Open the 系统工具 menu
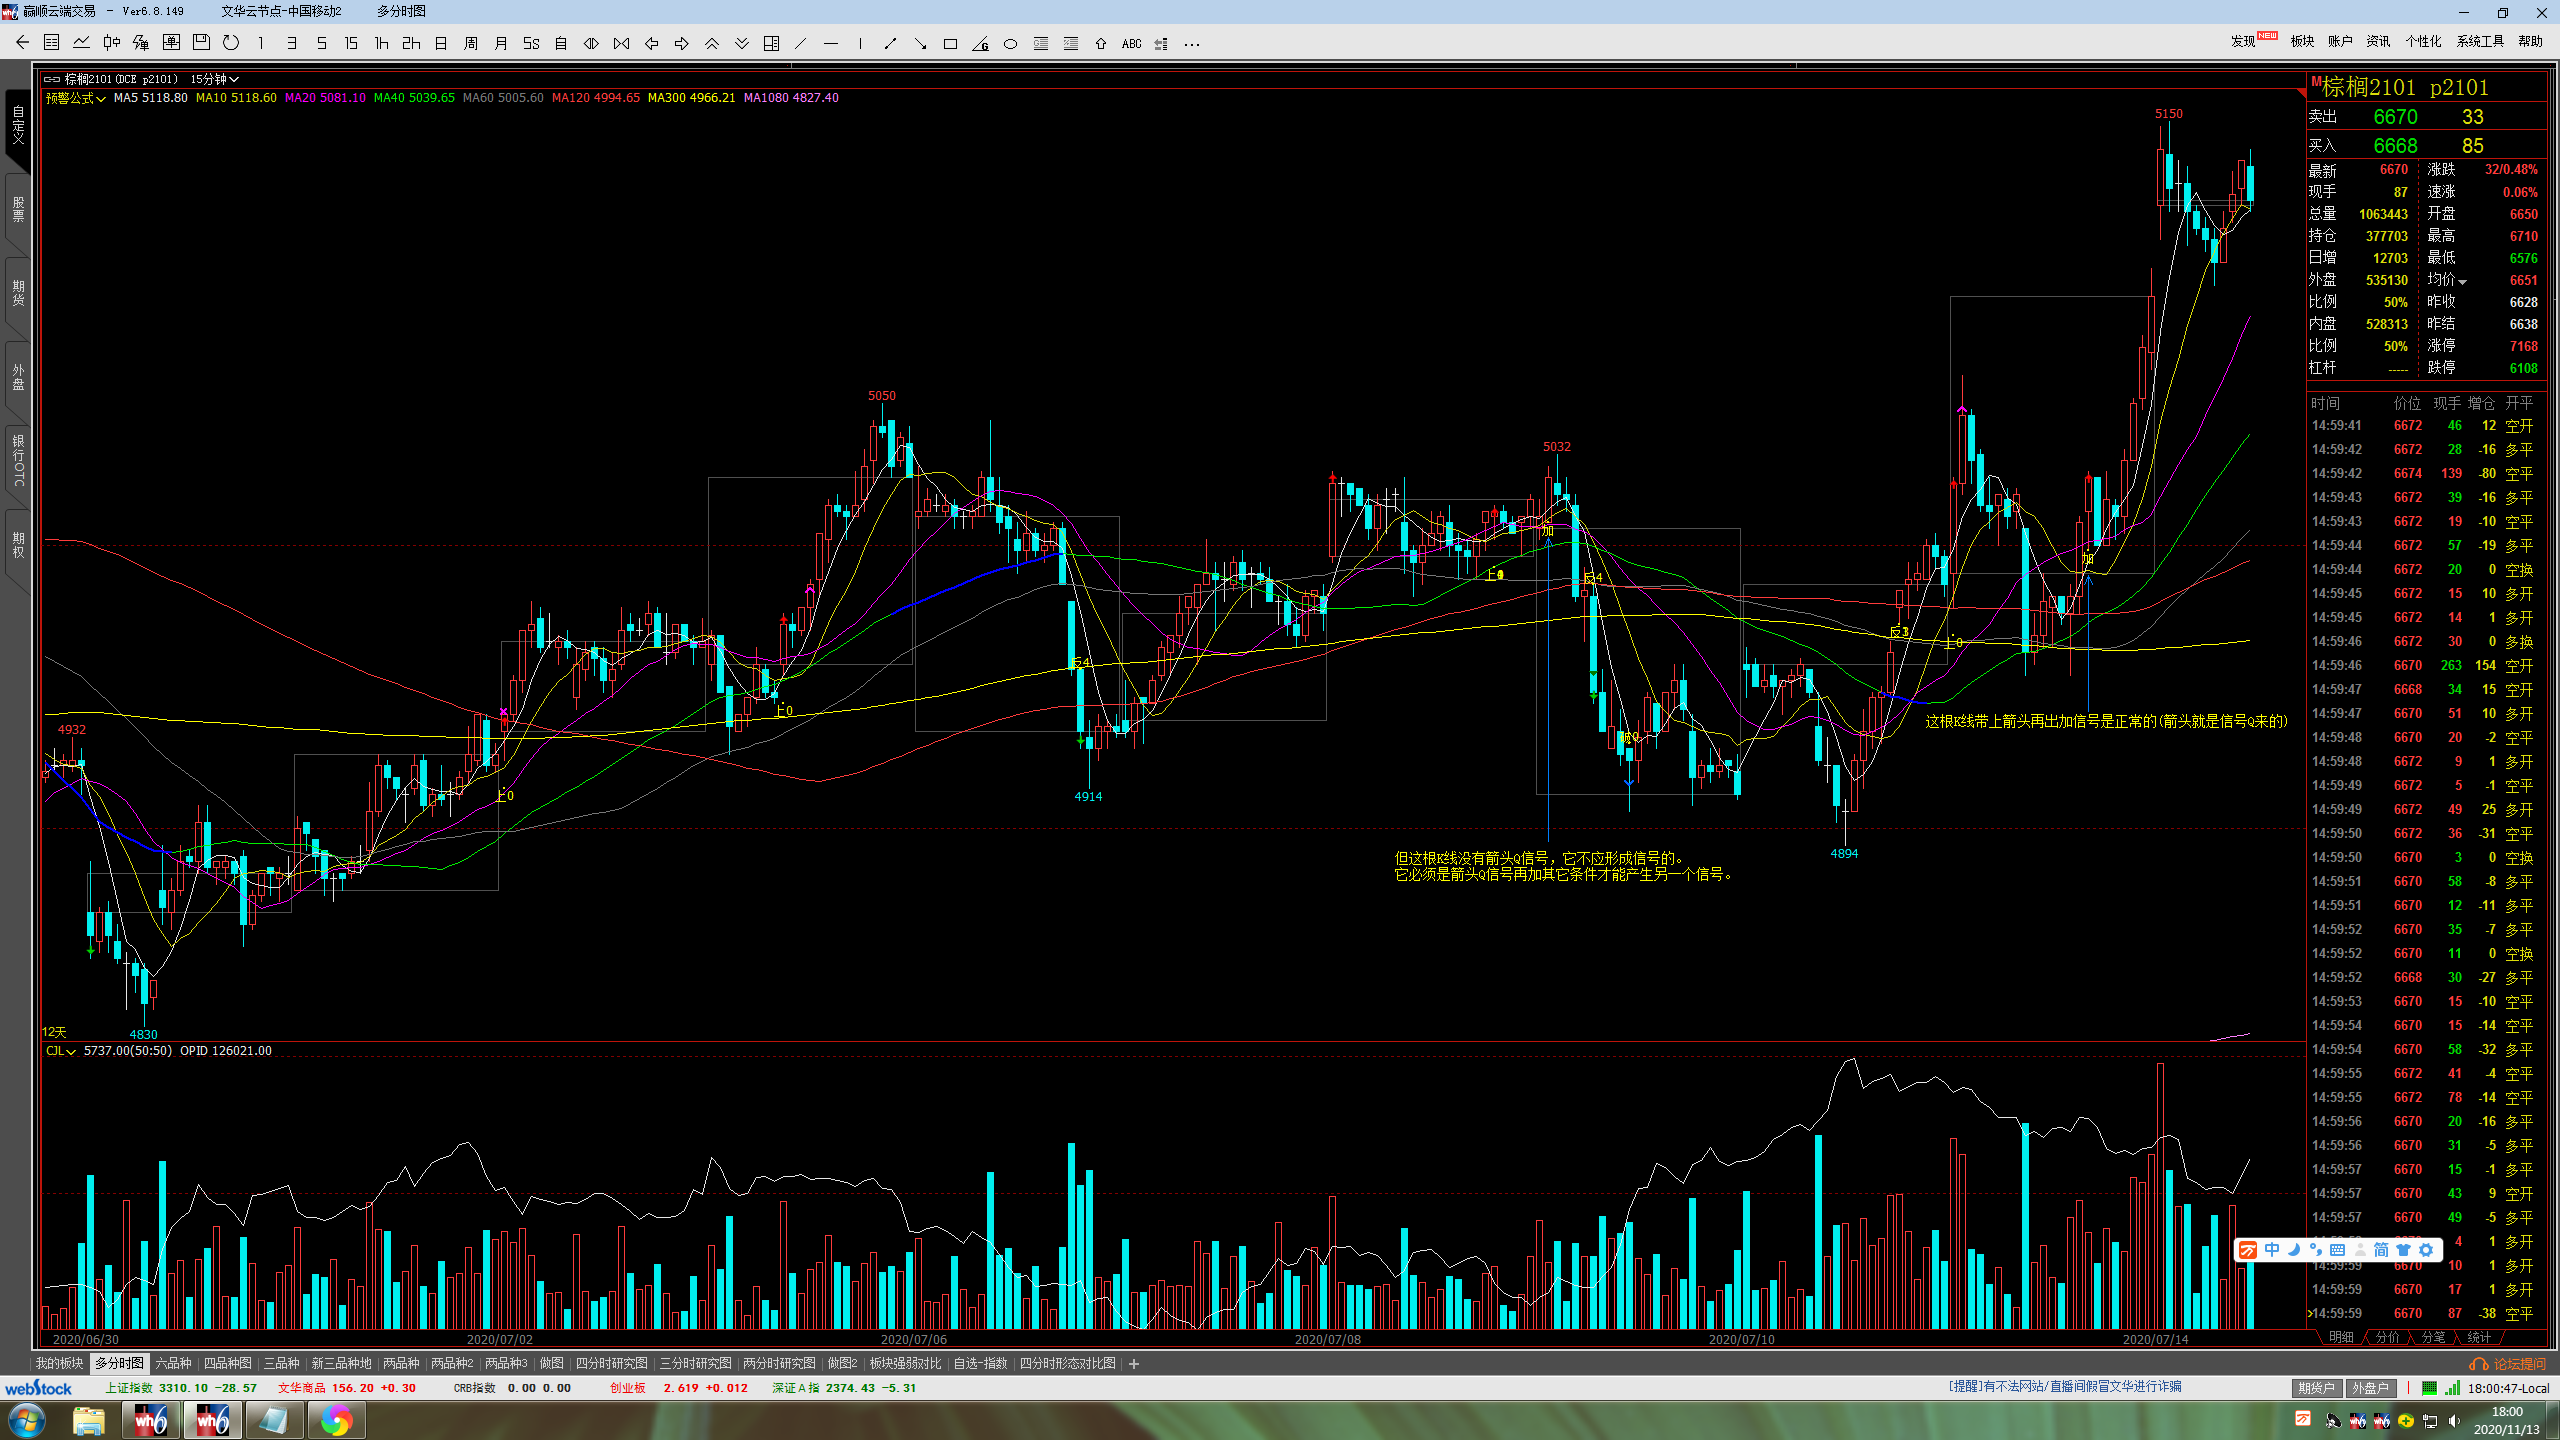This screenshot has height=1440, width=2560. tap(2480, 41)
